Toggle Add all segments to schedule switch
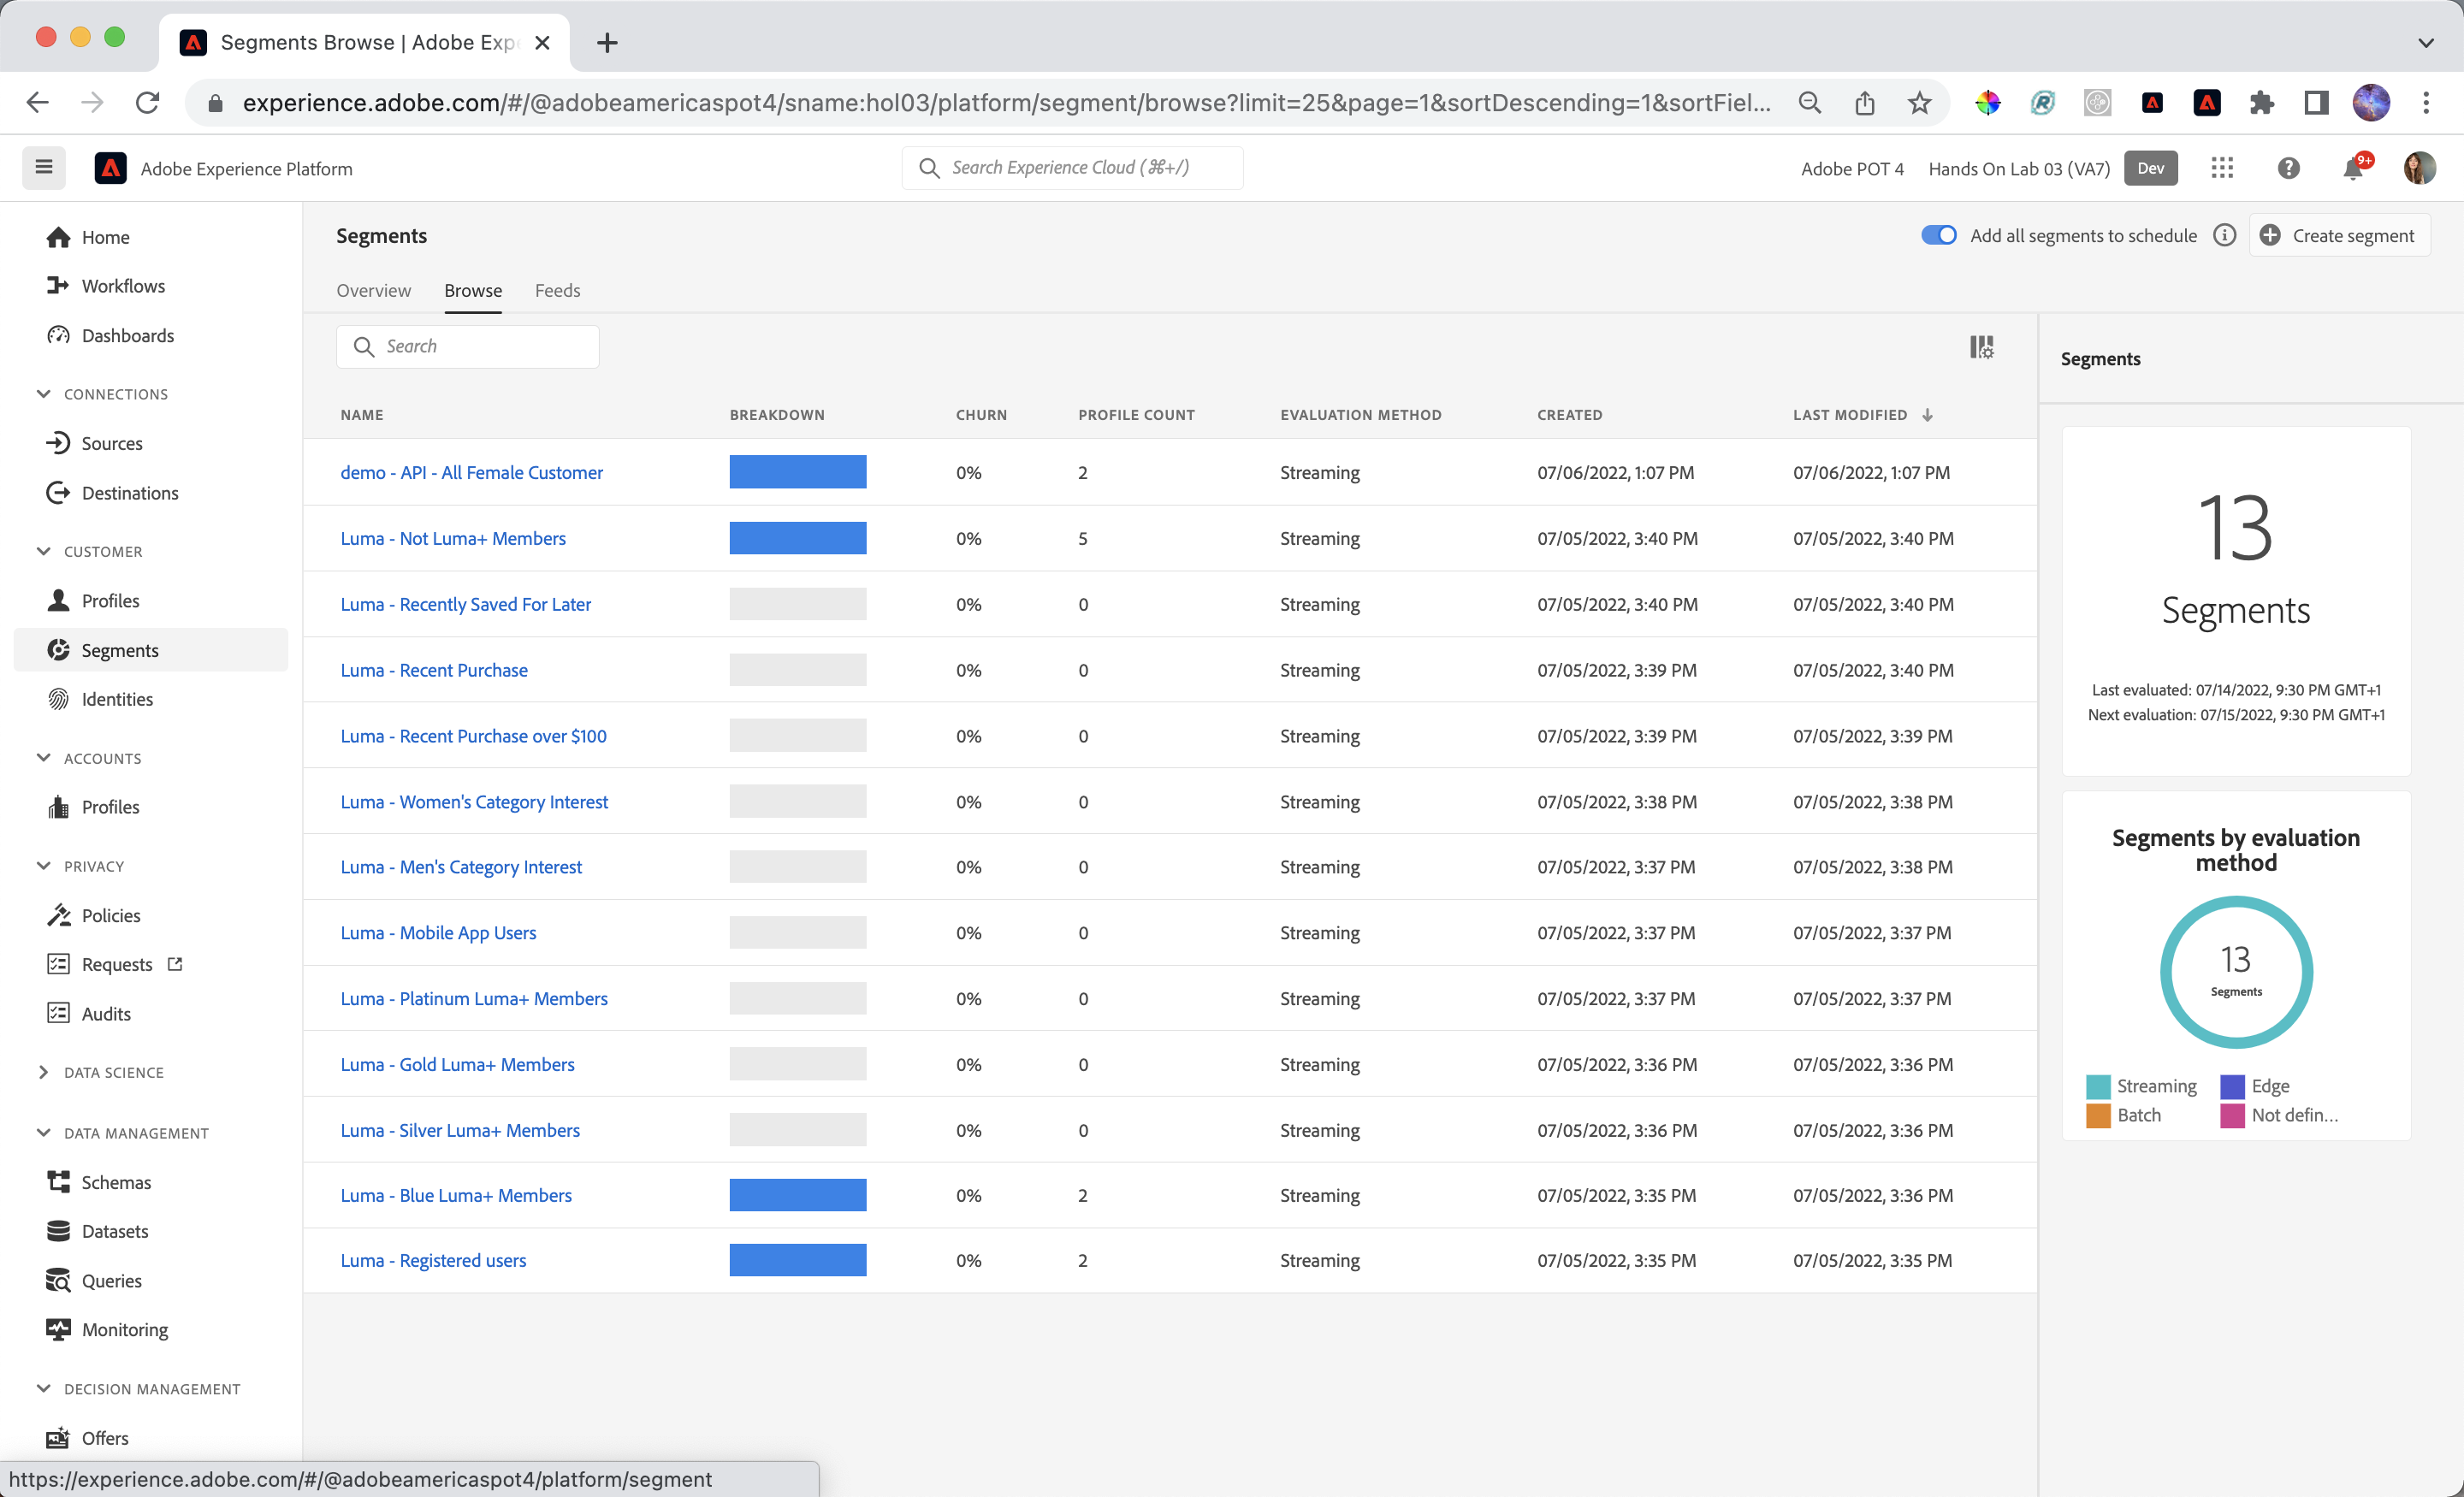Viewport: 2464px width, 1497px height. point(1938,235)
